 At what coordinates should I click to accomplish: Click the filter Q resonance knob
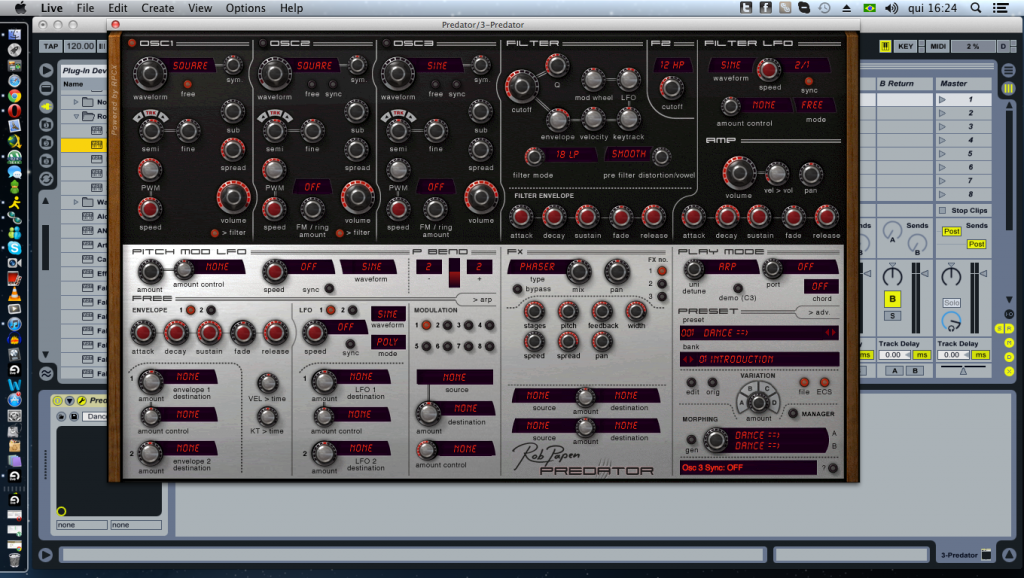tap(556, 65)
